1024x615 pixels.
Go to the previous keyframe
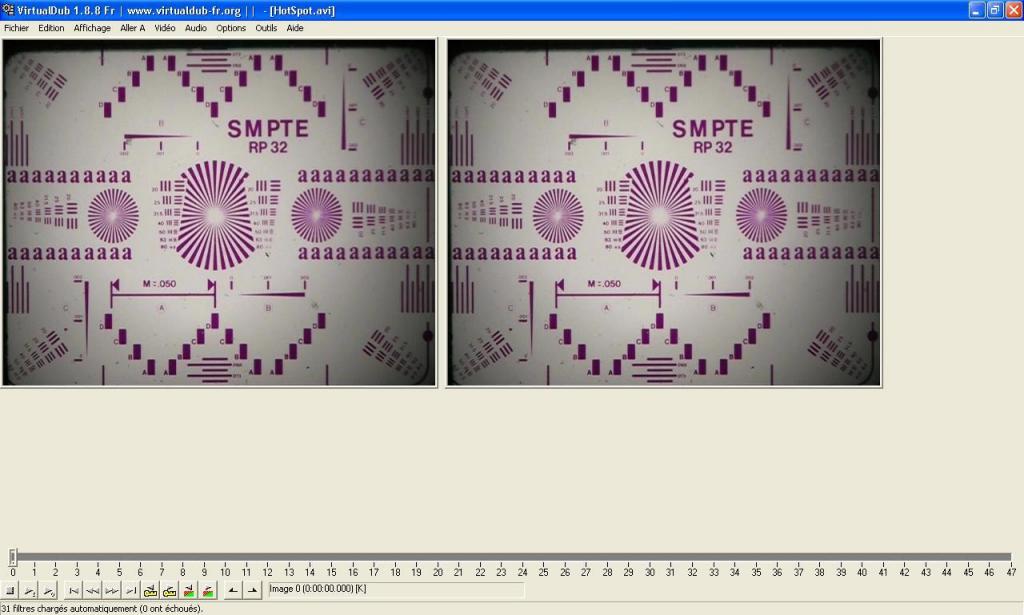(x=150, y=591)
